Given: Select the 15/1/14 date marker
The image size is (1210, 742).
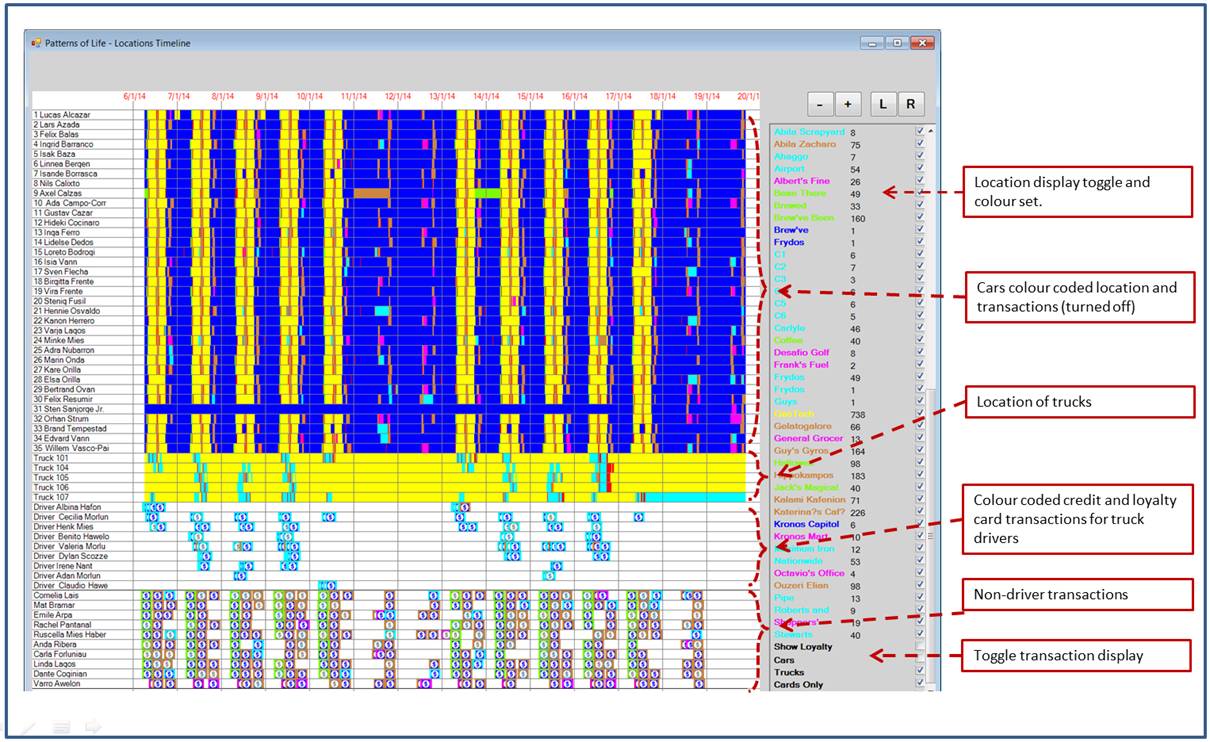Looking at the screenshot, I should coord(530,97).
